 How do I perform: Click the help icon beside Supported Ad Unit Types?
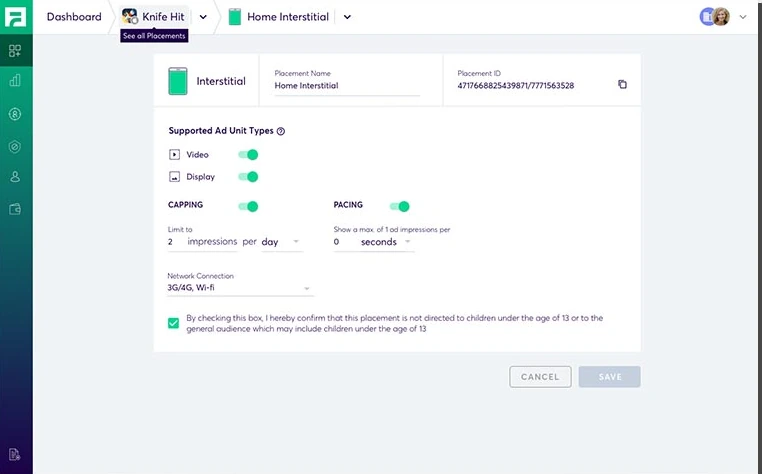281,131
